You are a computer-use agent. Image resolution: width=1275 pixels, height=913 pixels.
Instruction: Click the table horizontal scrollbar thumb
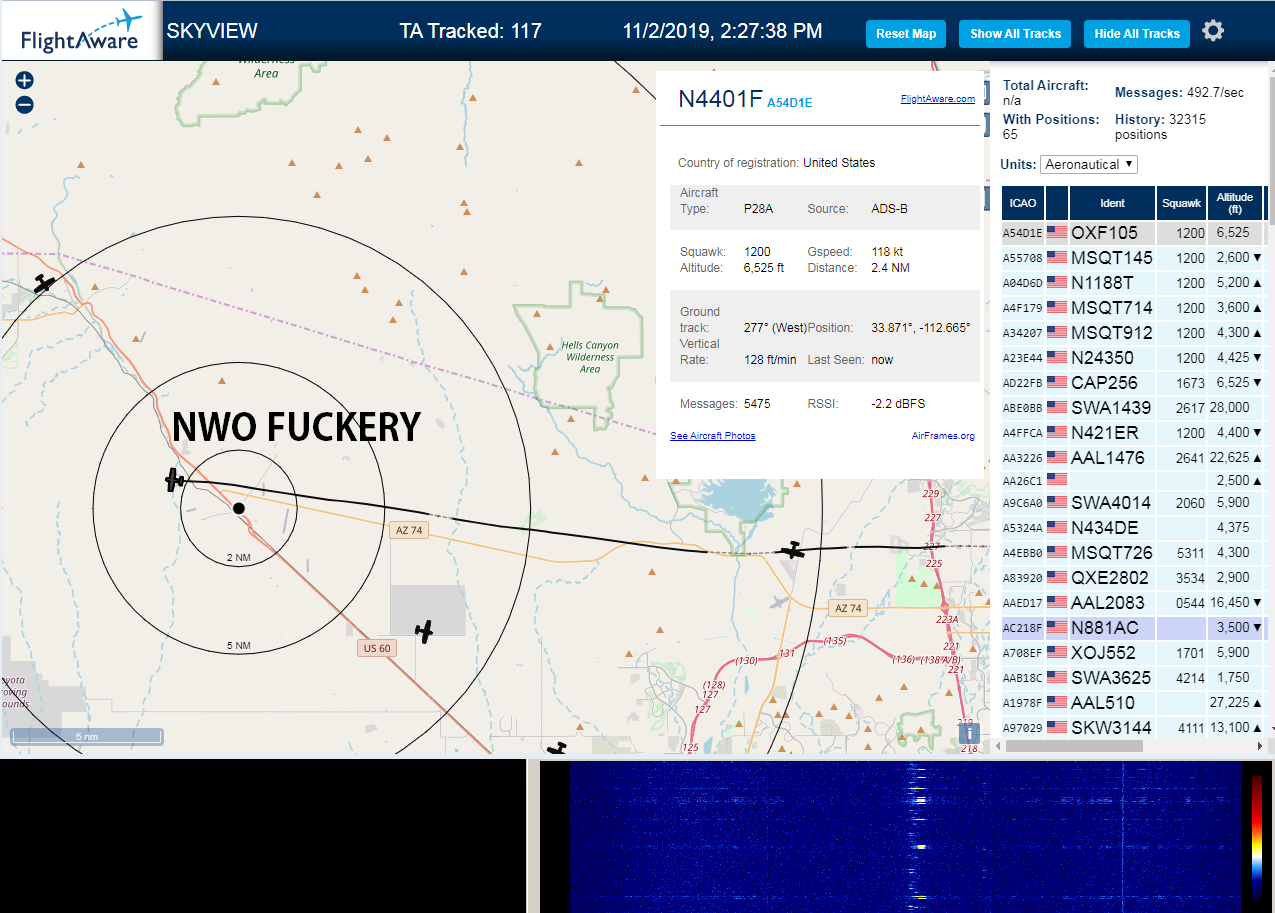click(x=1076, y=746)
